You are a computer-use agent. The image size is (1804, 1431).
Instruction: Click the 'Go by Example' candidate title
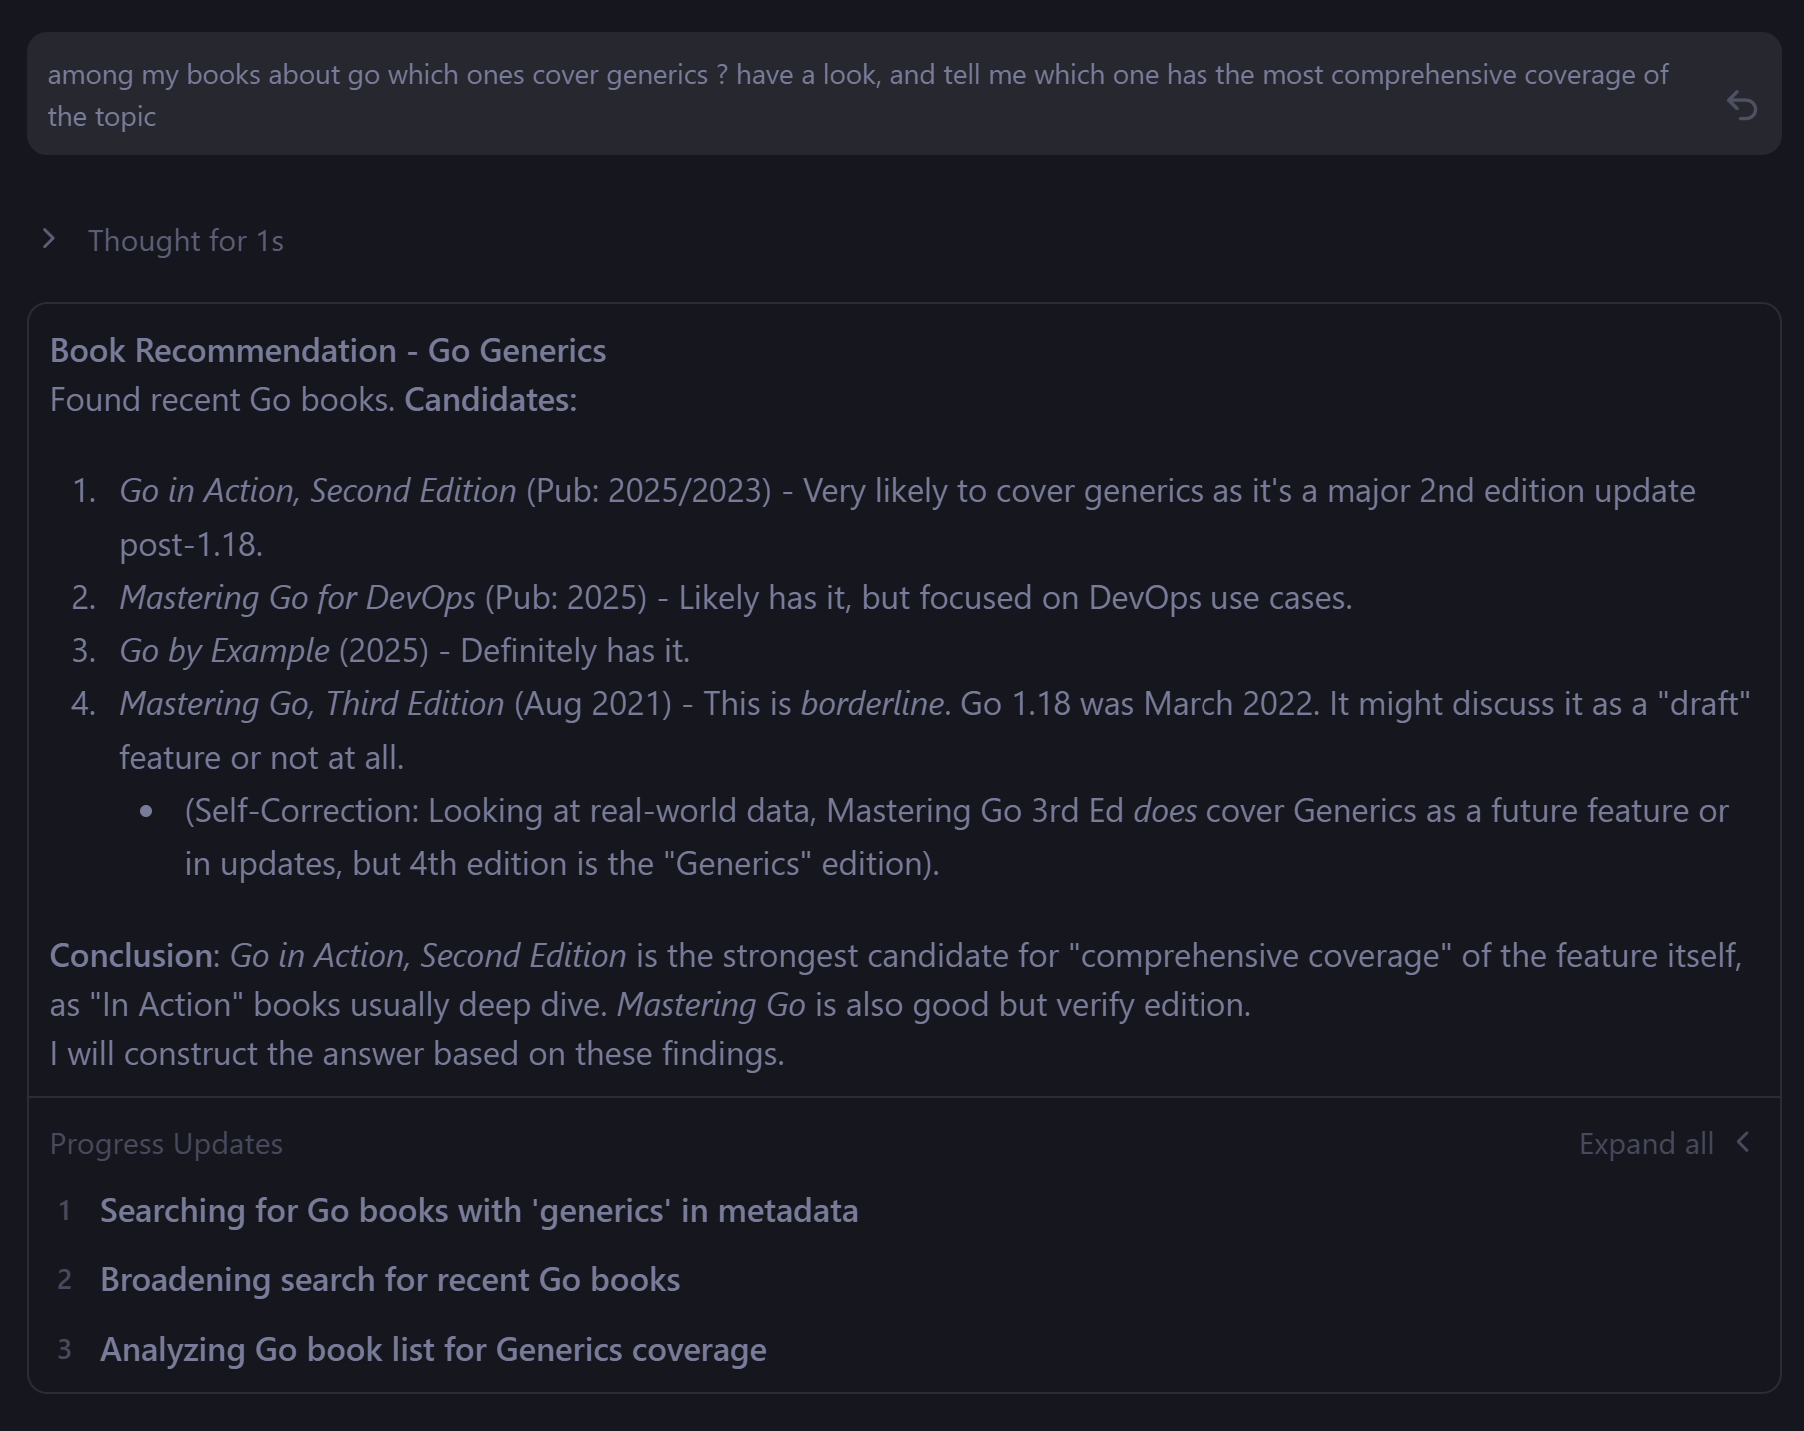coord(225,650)
